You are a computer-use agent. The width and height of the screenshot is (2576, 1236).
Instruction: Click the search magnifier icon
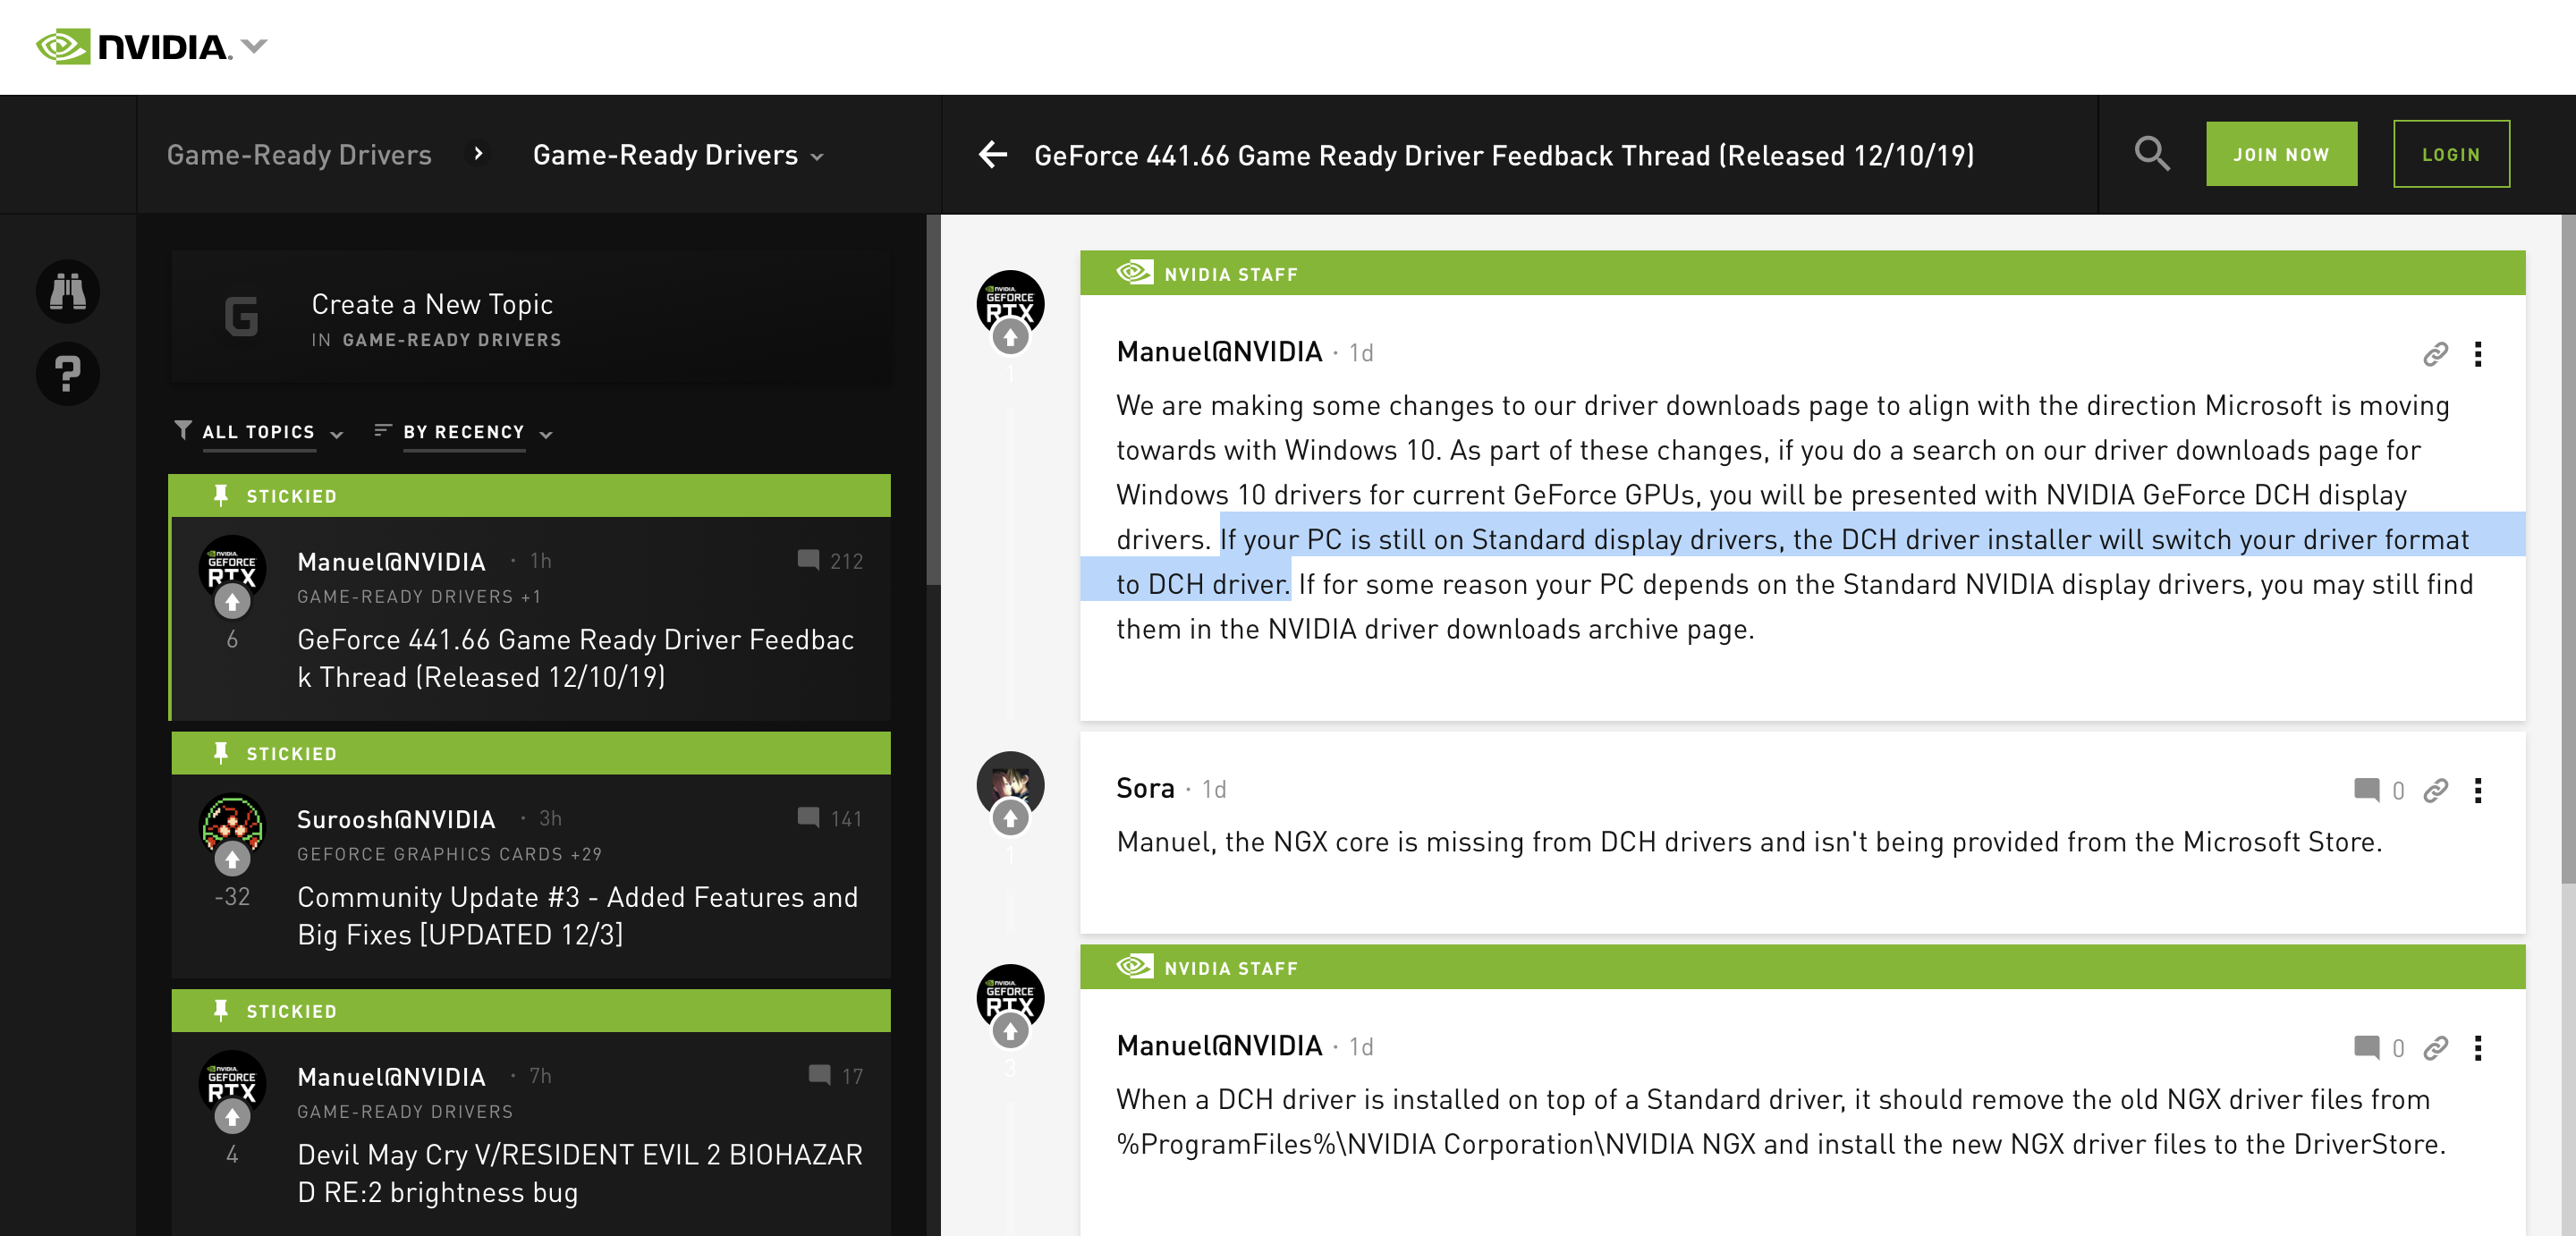(2151, 154)
